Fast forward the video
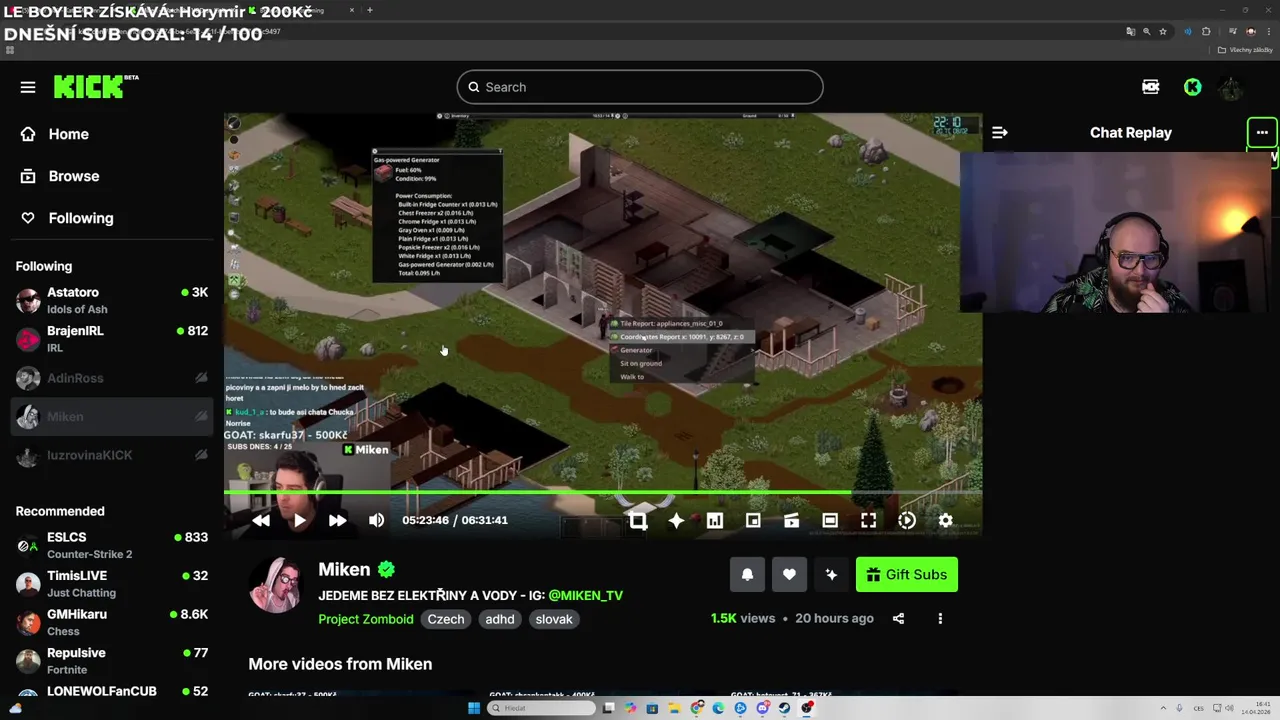The image size is (1280, 720). [x=337, y=520]
